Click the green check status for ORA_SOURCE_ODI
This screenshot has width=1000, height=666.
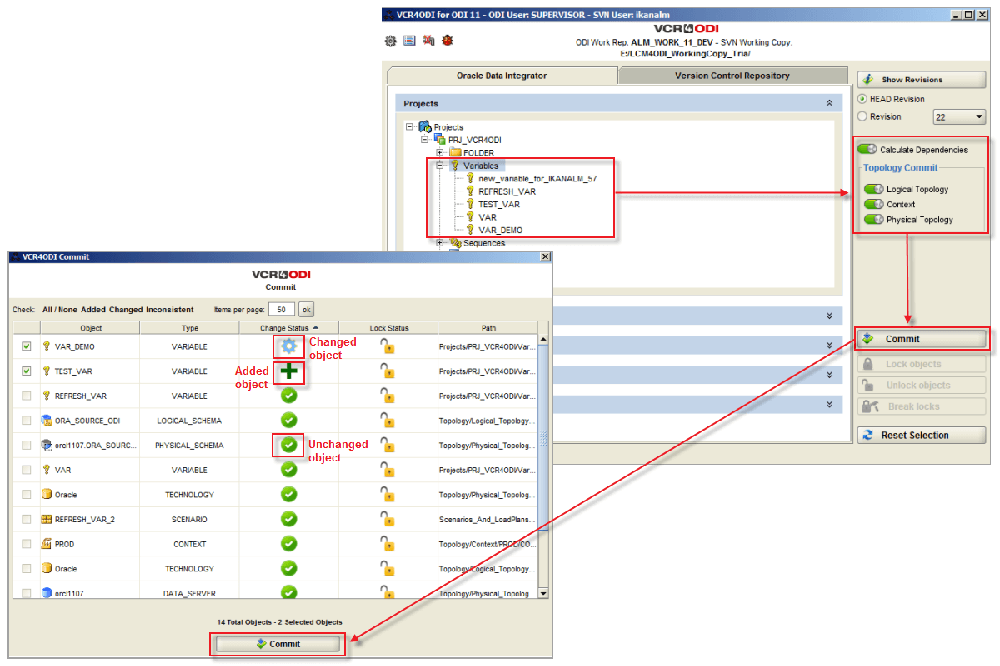pyautogui.click(x=289, y=420)
